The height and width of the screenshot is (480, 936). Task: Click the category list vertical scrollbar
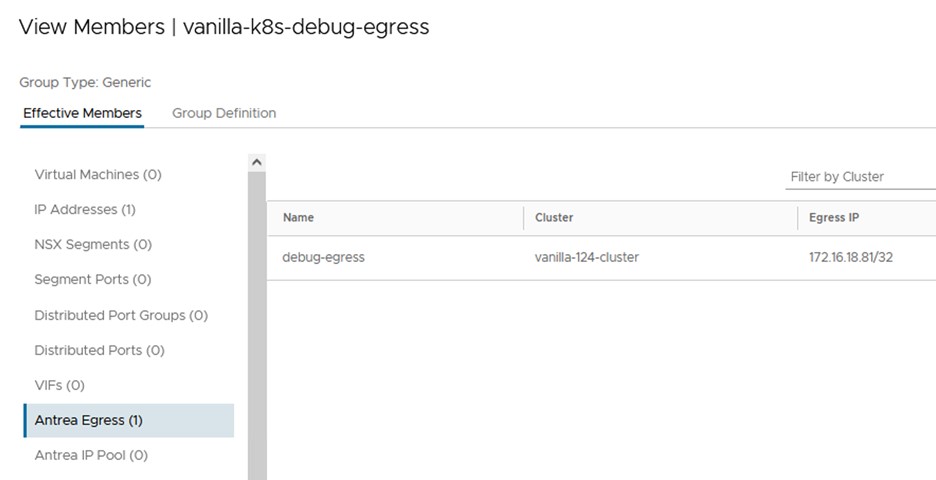pyautogui.click(x=257, y=320)
